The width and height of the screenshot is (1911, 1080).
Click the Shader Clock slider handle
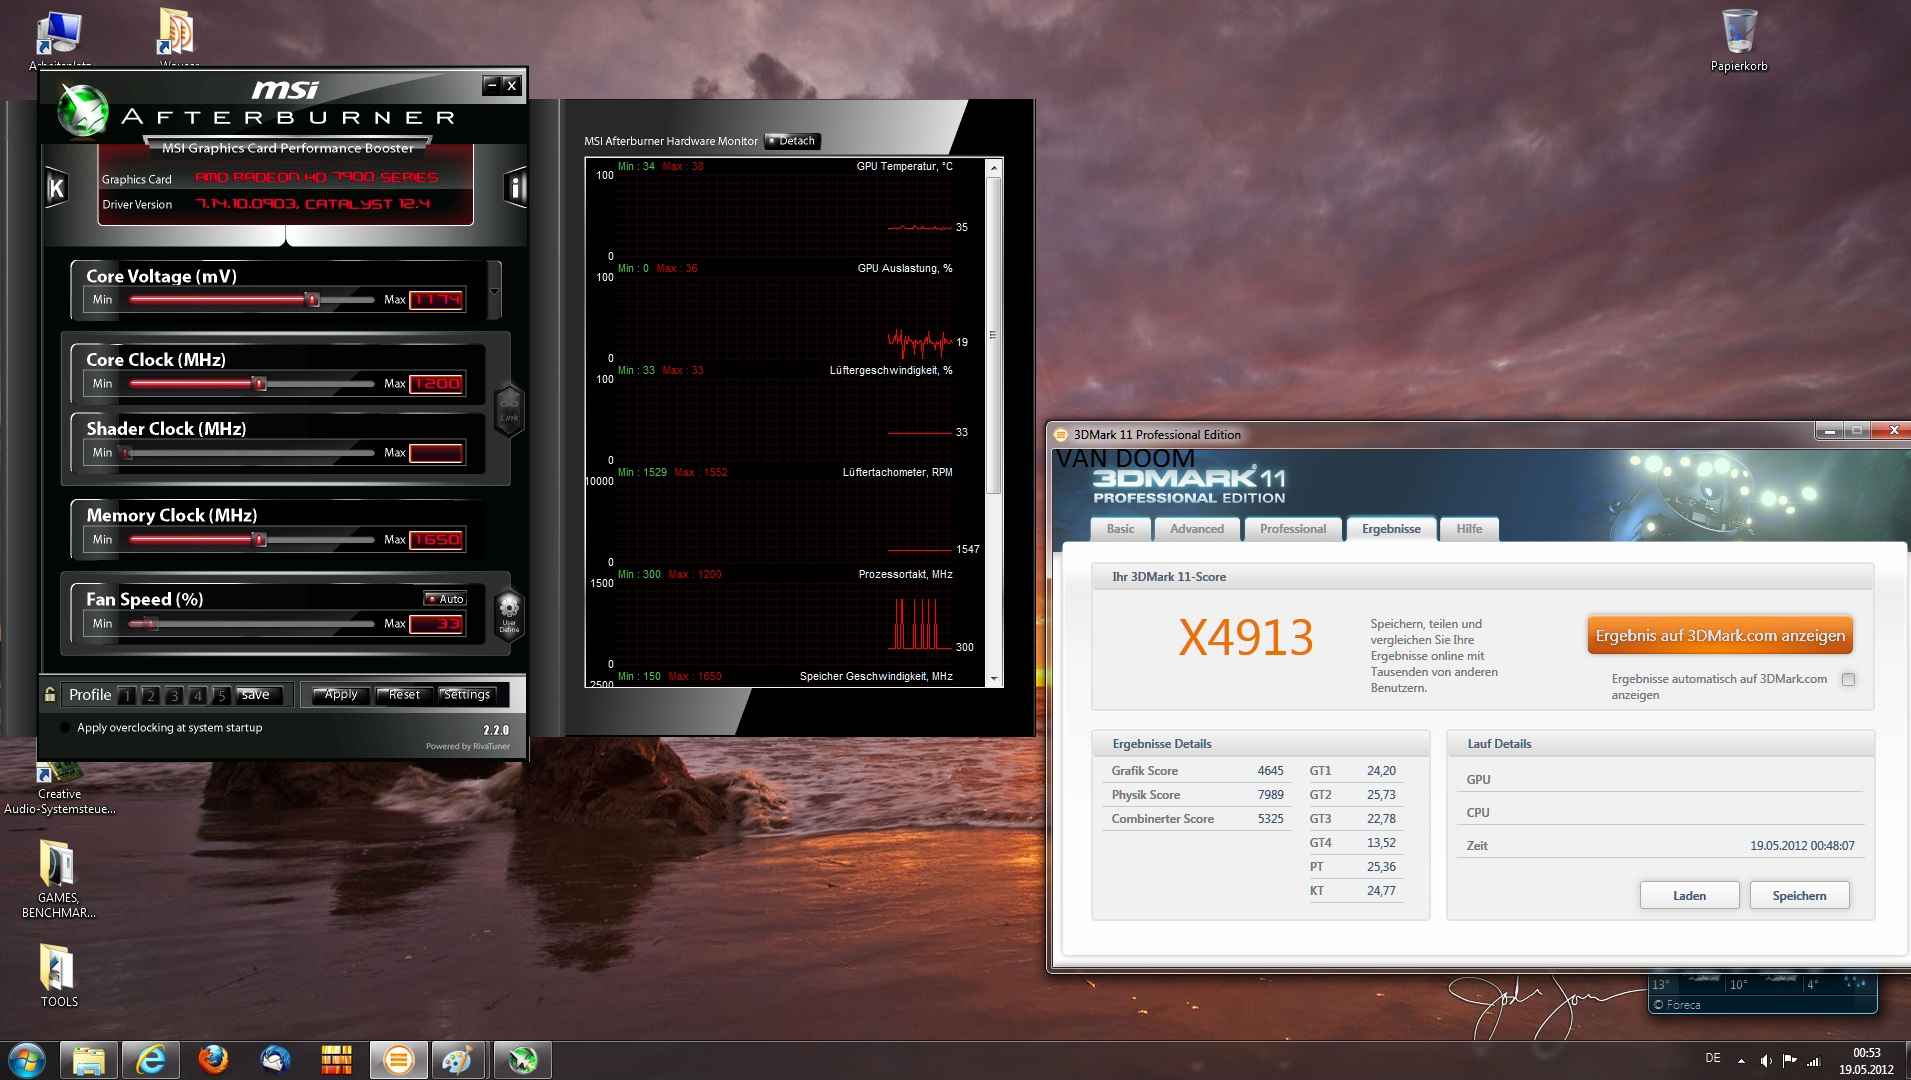pos(126,453)
